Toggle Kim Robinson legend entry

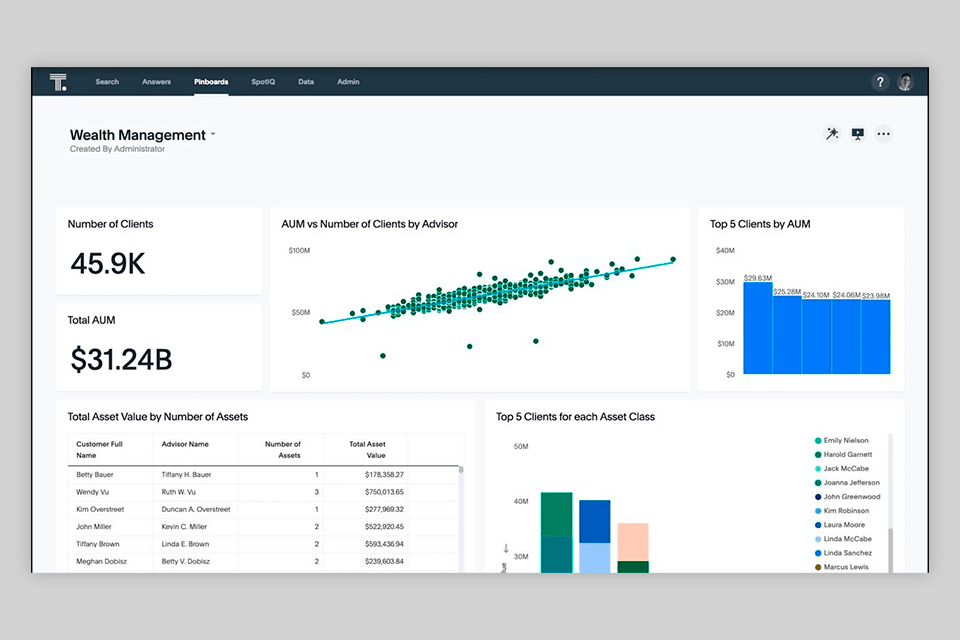[842, 511]
